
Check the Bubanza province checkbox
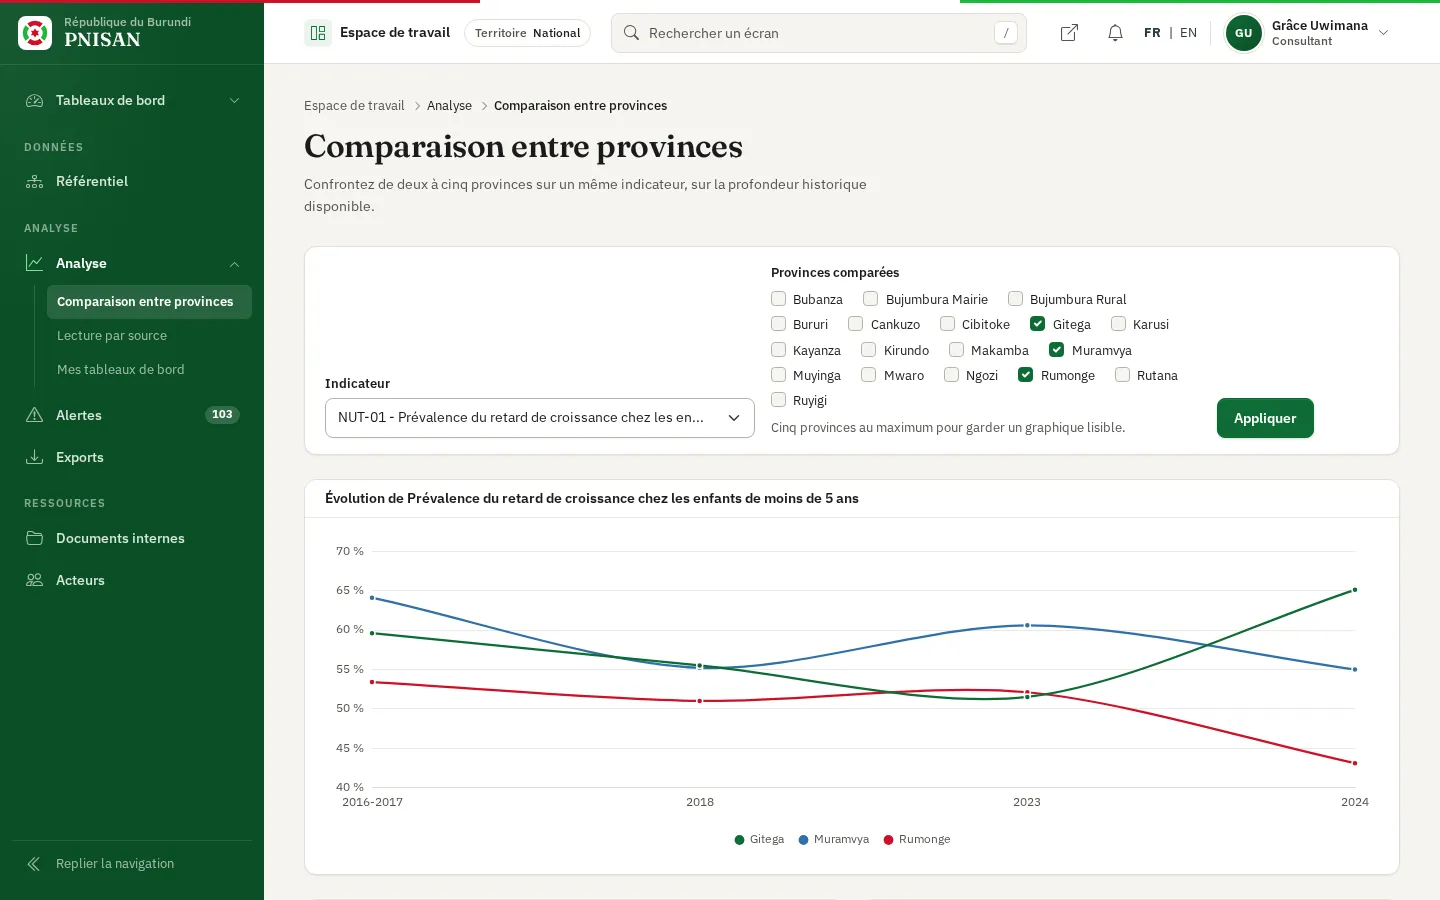pyautogui.click(x=778, y=299)
